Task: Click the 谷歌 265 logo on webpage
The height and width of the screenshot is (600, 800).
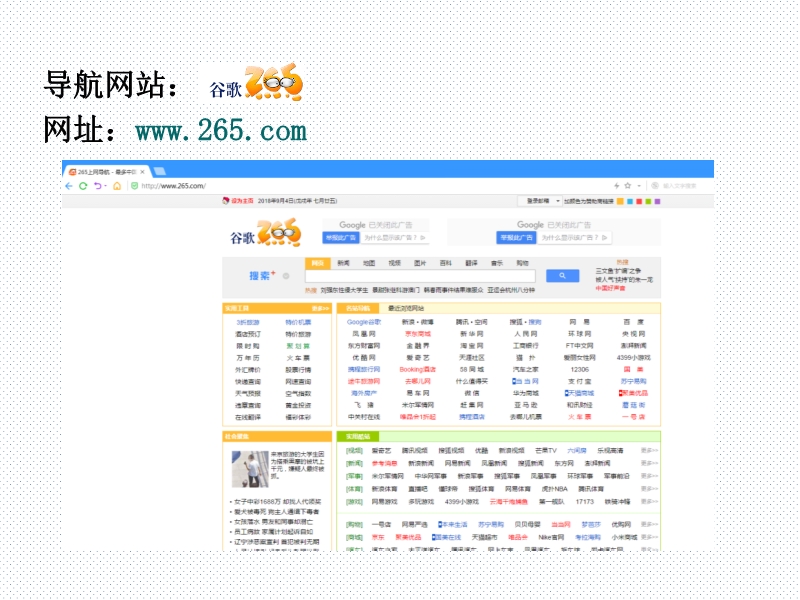Action: tap(266, 235)
